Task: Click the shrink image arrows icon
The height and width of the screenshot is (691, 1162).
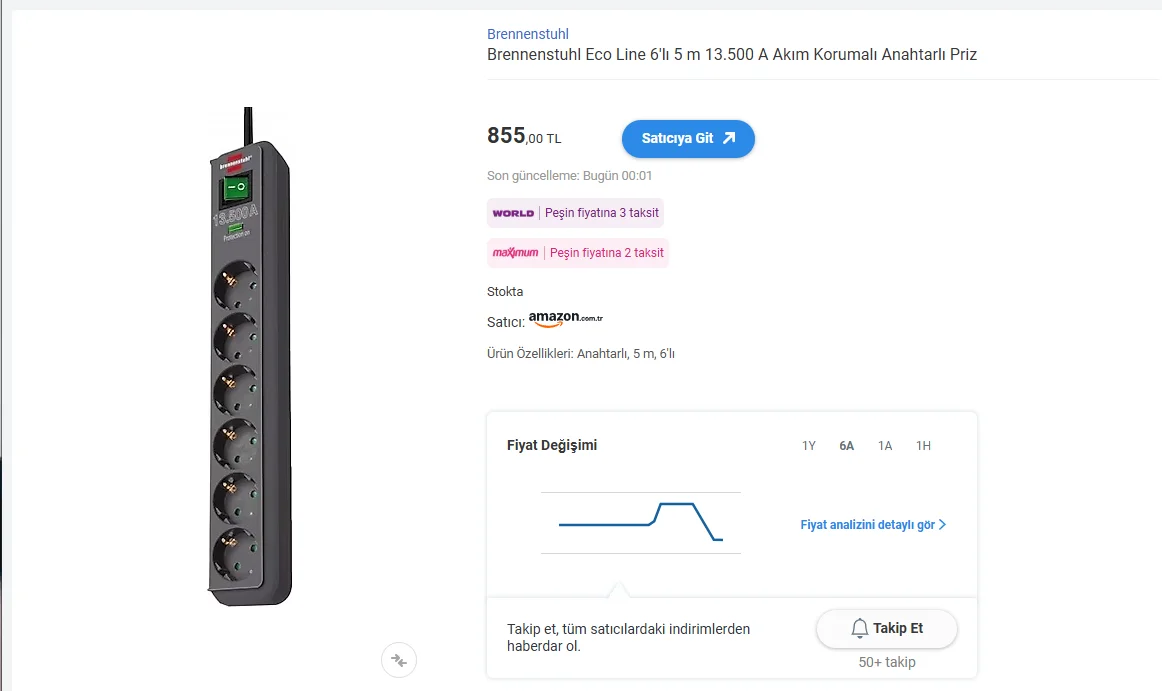Action: [399, 660]
